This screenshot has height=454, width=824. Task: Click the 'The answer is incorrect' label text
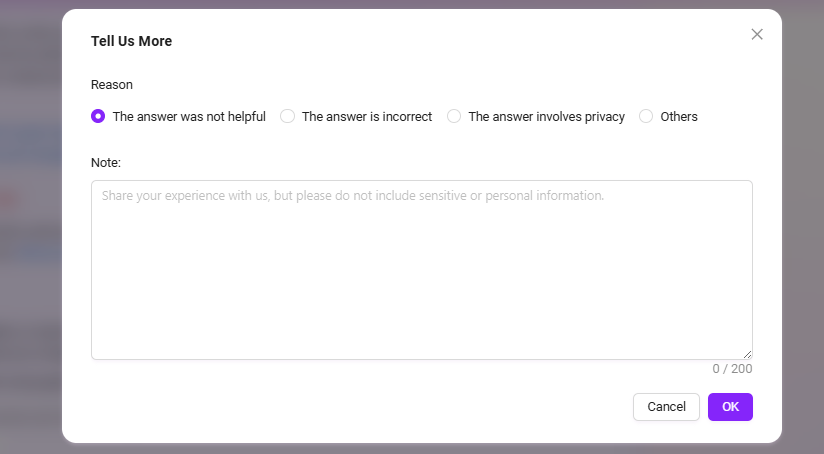(x=367, y=117)
